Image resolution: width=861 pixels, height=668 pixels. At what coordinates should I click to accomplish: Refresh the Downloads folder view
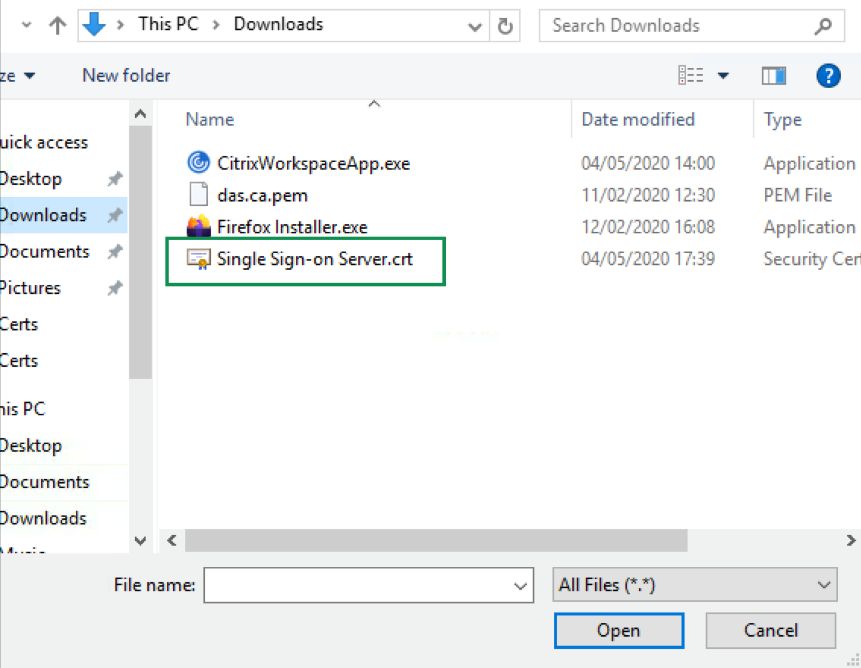[505, 26]
